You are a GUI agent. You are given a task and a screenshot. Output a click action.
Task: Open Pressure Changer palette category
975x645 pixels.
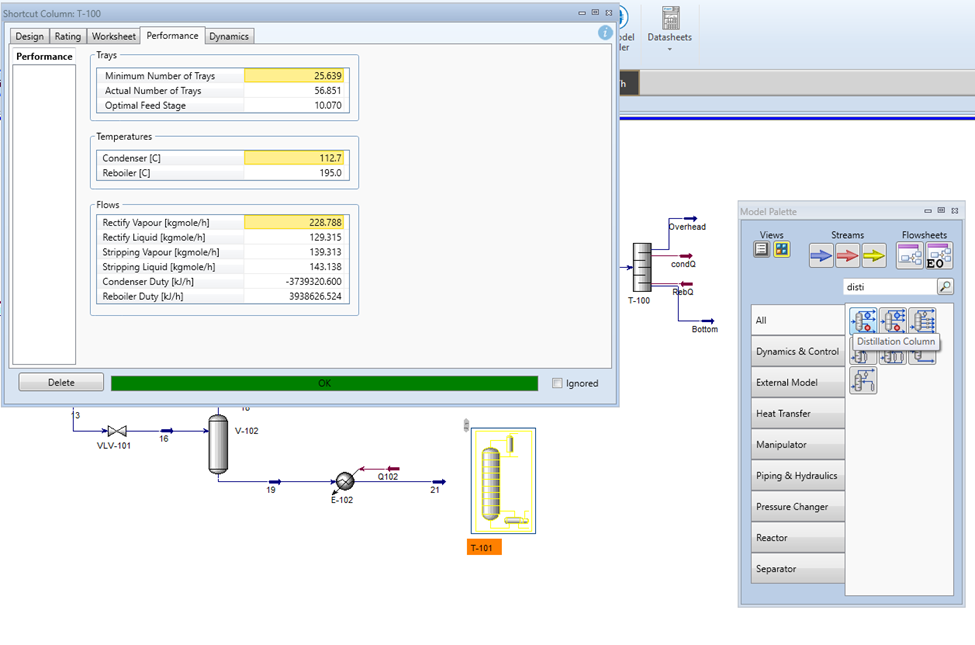coord(798,507)
